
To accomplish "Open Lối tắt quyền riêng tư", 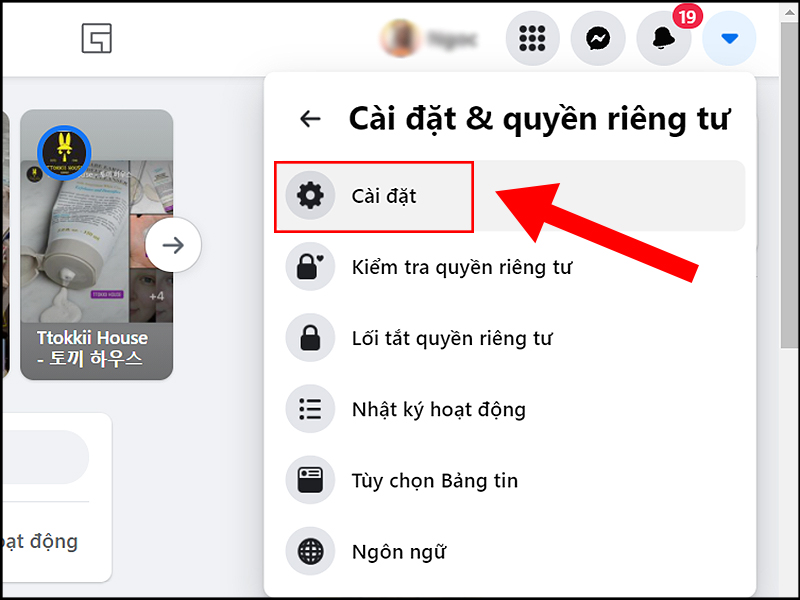I will click(510, 338).
